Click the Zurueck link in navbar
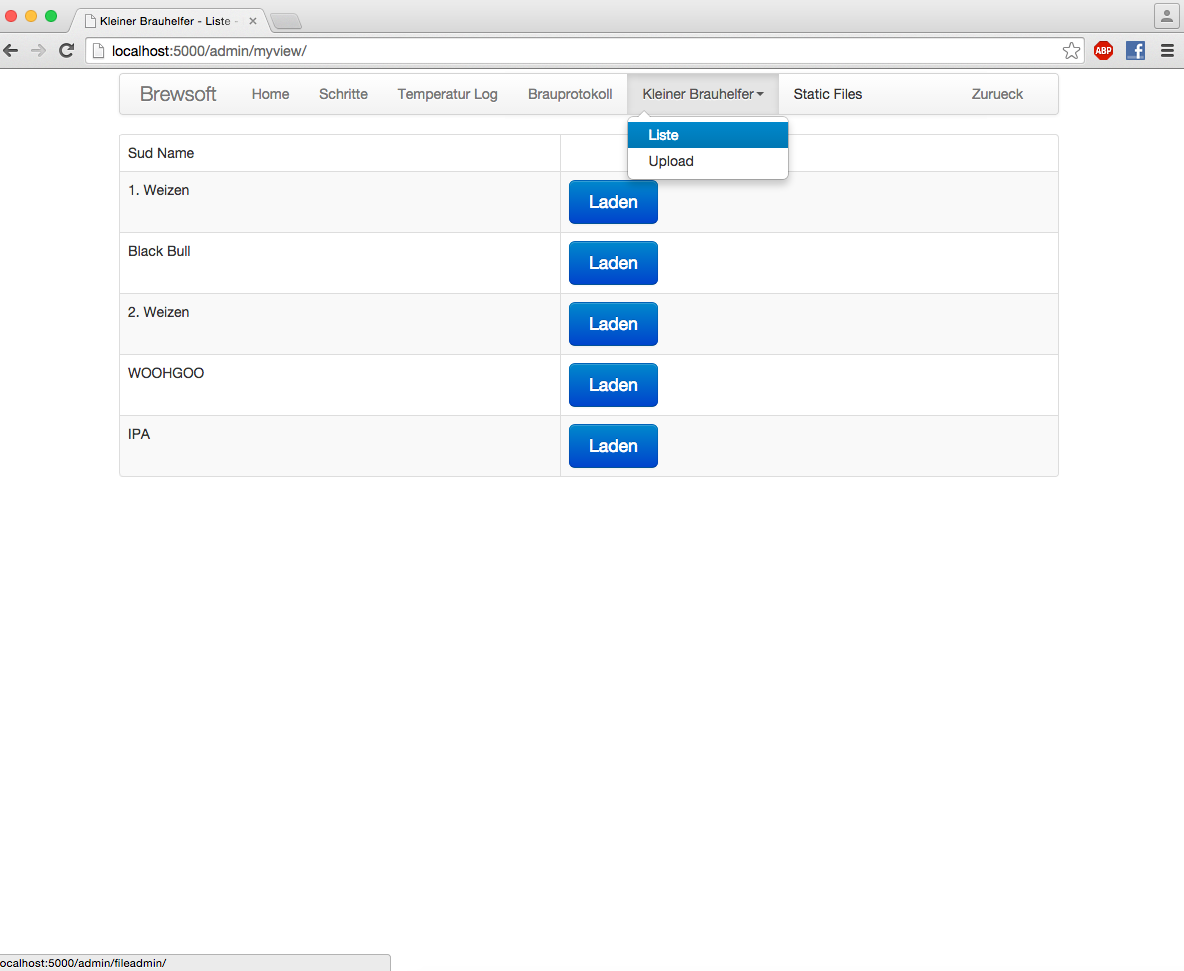Viewport: 1184px width, 971px height. [x=997, y=94]
